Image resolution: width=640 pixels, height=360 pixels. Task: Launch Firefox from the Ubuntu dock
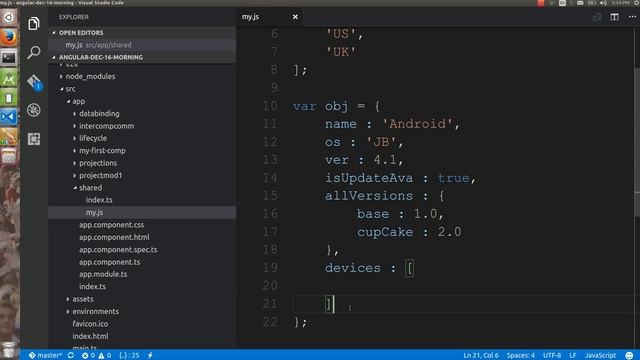coord(9,37)
